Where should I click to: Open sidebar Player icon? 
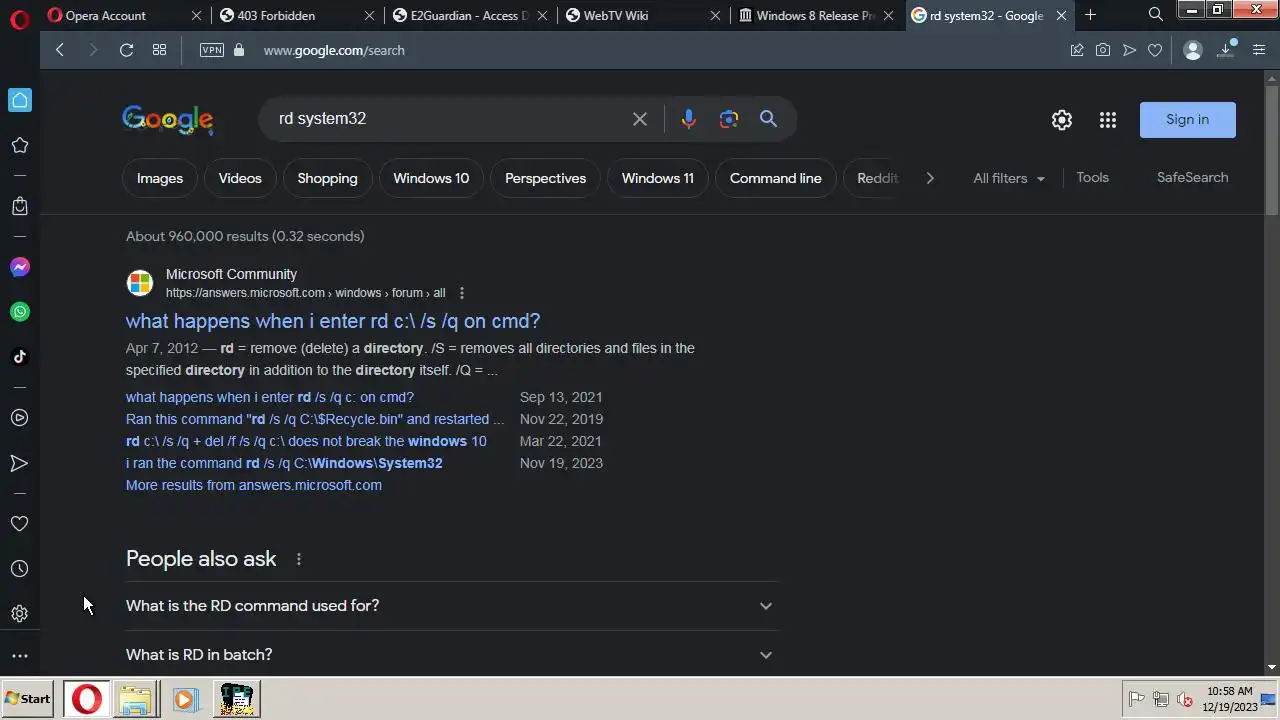(x=20, y=418)
